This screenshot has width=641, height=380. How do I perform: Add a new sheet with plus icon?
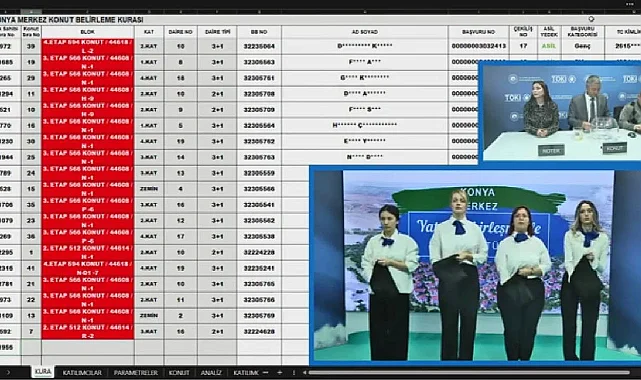pyautogui.click(x=280, y=373)
